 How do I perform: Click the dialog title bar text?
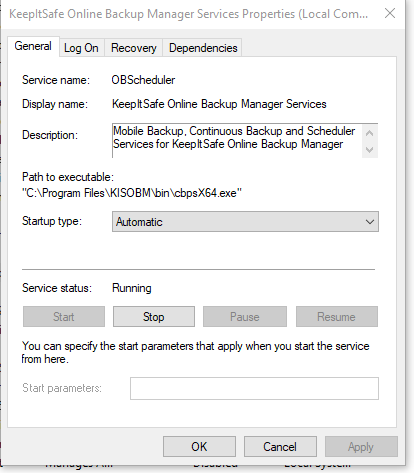(x=189, y=14)
